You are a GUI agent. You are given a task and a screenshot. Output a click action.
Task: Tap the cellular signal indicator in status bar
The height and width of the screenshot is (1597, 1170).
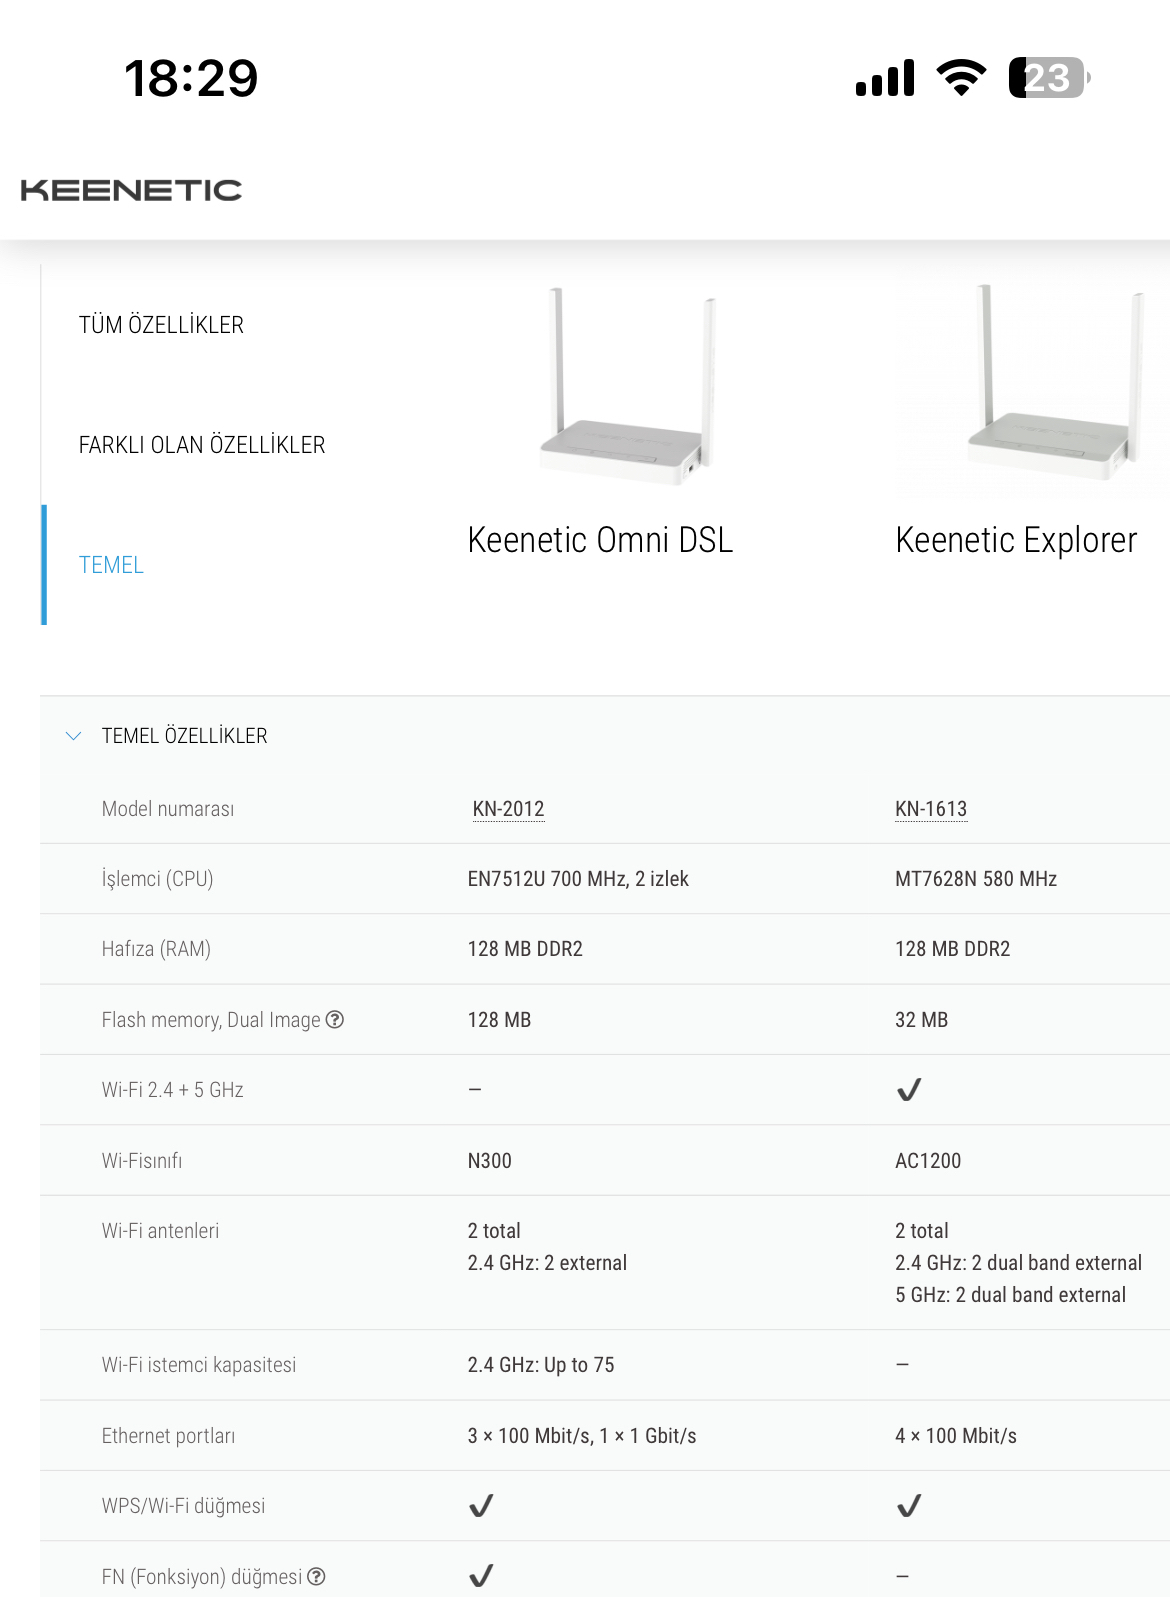[x=885, y=78]
